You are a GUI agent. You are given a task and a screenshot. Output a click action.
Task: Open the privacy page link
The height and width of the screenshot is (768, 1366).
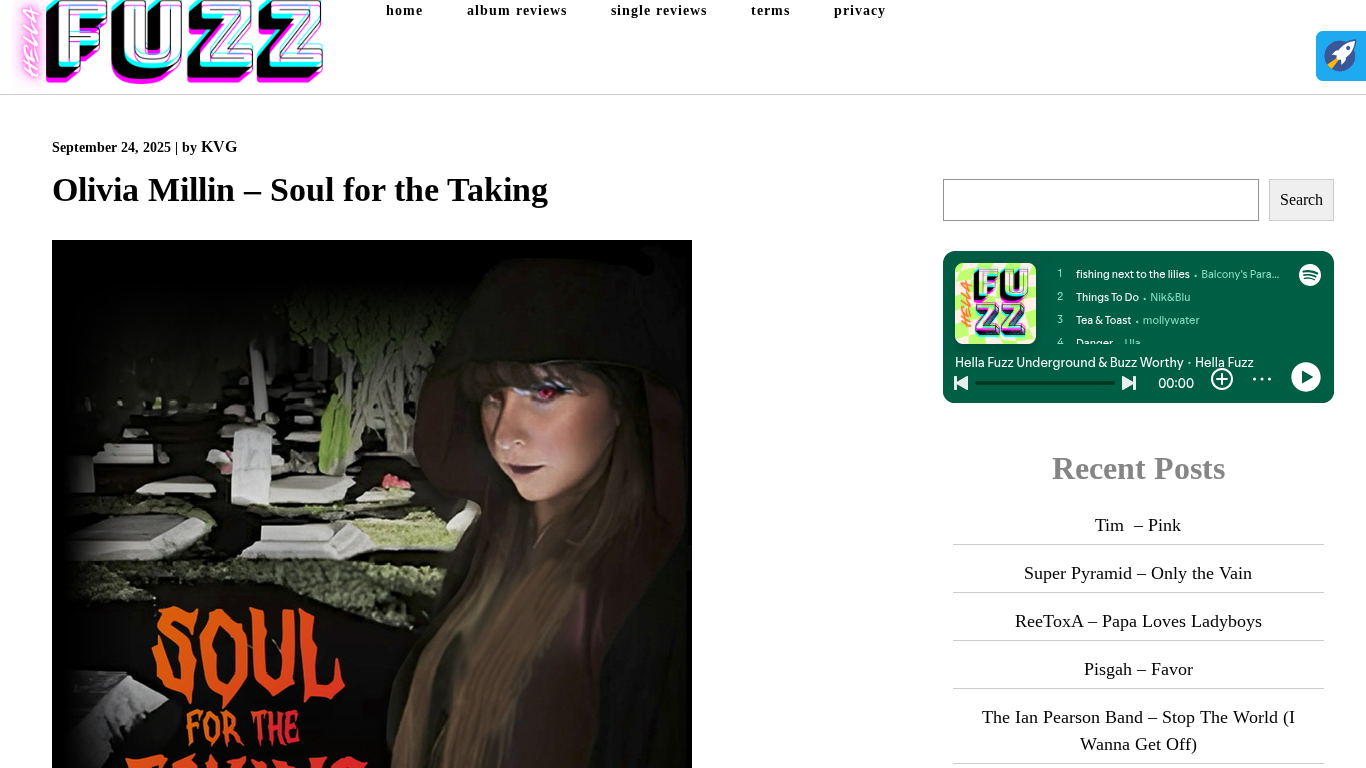(860, 11)
